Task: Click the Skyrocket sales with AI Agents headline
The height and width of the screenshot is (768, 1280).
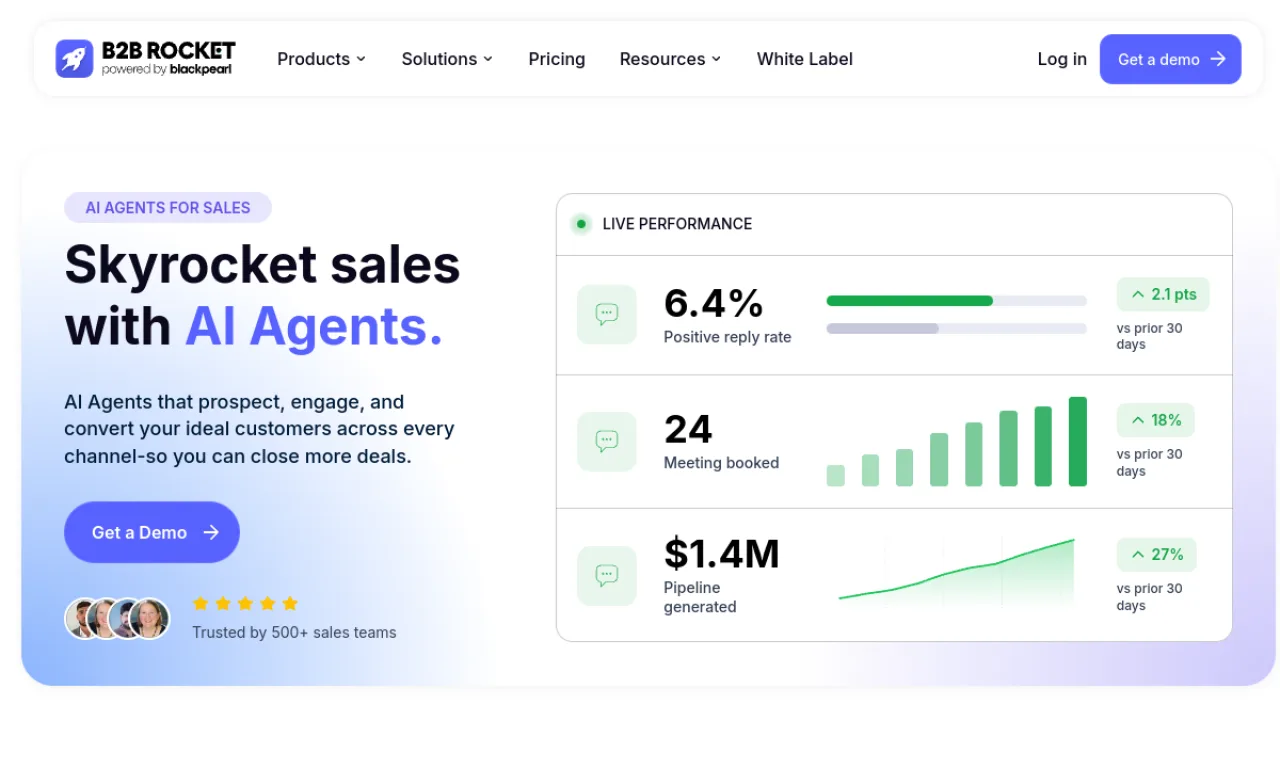Action: point(262,295)
